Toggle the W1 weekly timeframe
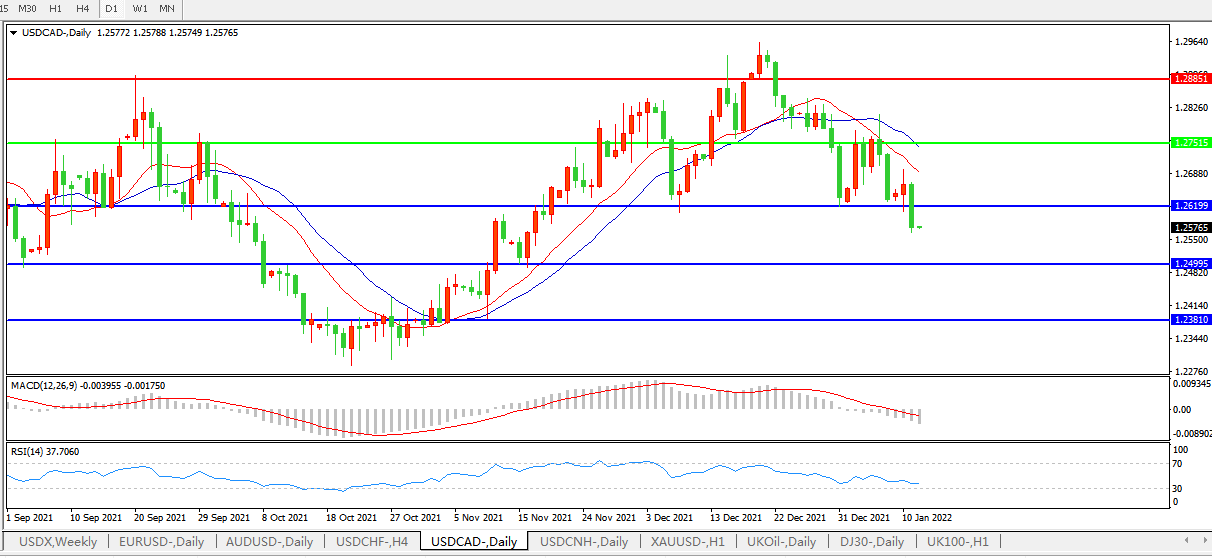This screenshot has width=1212, height=558. point(140,8)
